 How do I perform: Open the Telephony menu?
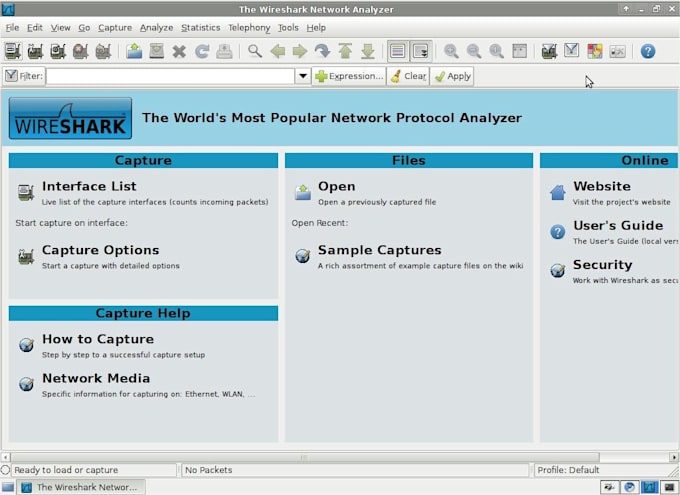(249, 28)
